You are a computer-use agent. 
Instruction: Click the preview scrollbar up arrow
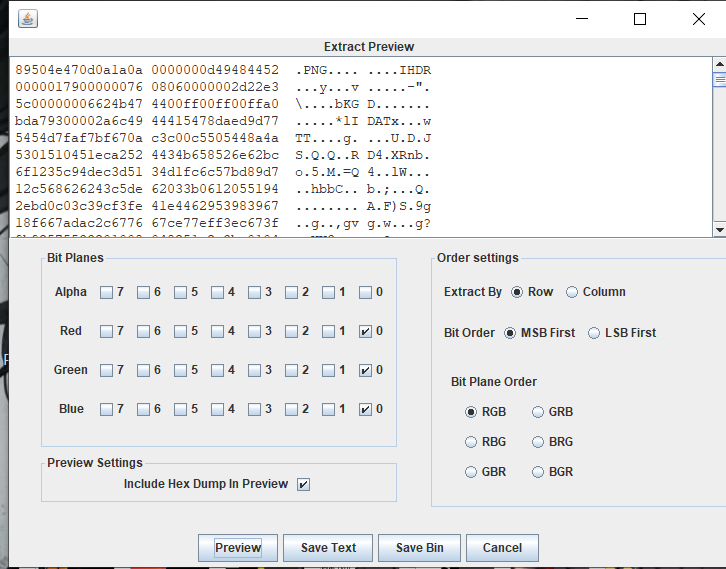click(720, 64)
